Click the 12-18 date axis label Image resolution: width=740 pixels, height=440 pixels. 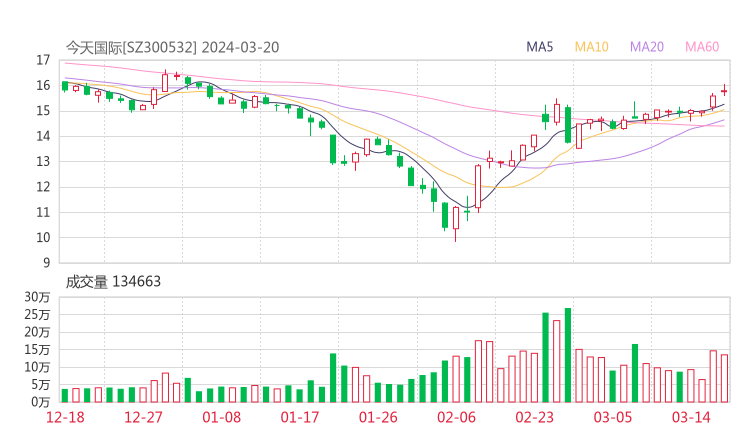[65, 417]
